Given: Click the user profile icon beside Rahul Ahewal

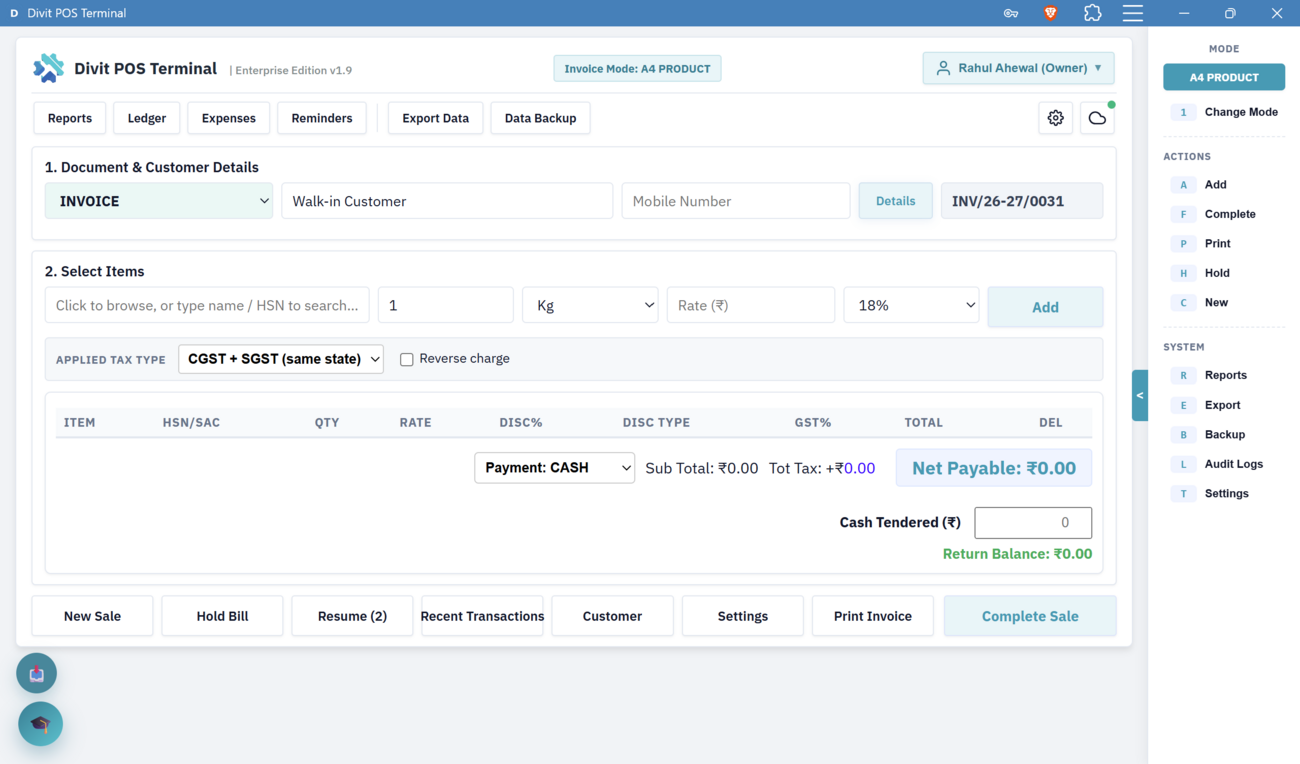Looking at the screenshot, I should pos(943,68).
